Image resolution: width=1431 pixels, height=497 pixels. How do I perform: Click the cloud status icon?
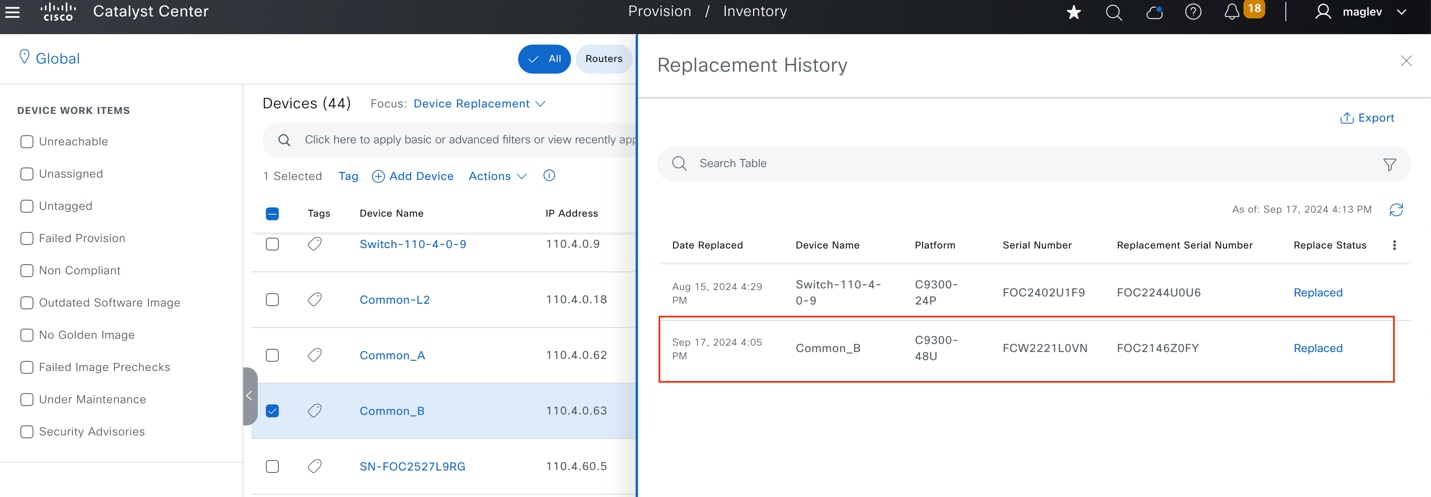[1154, 12]
